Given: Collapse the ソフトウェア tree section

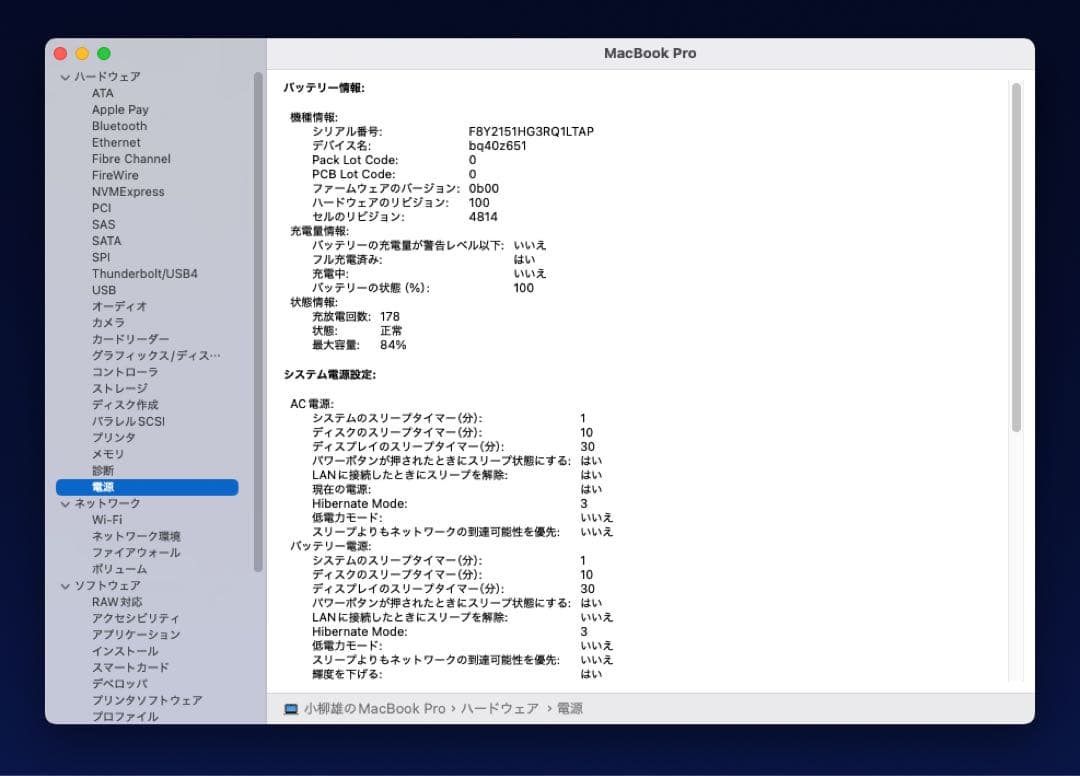Looking at the screenshot, I should click(x=64, y=585).
